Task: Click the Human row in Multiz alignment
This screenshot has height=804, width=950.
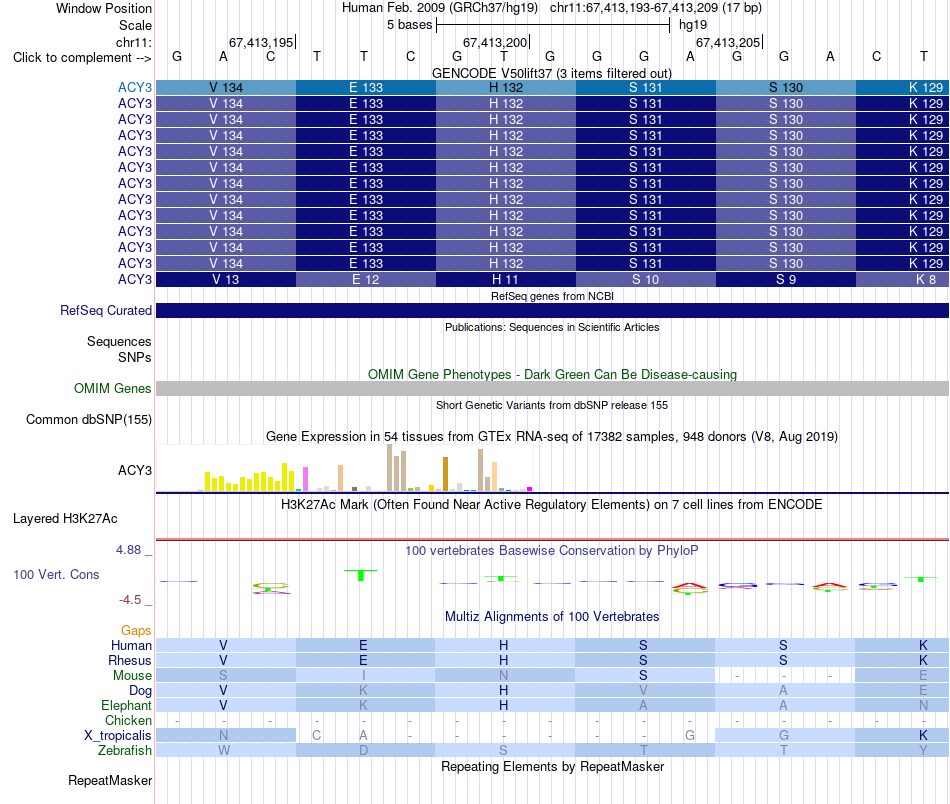Action: [552, 645]
